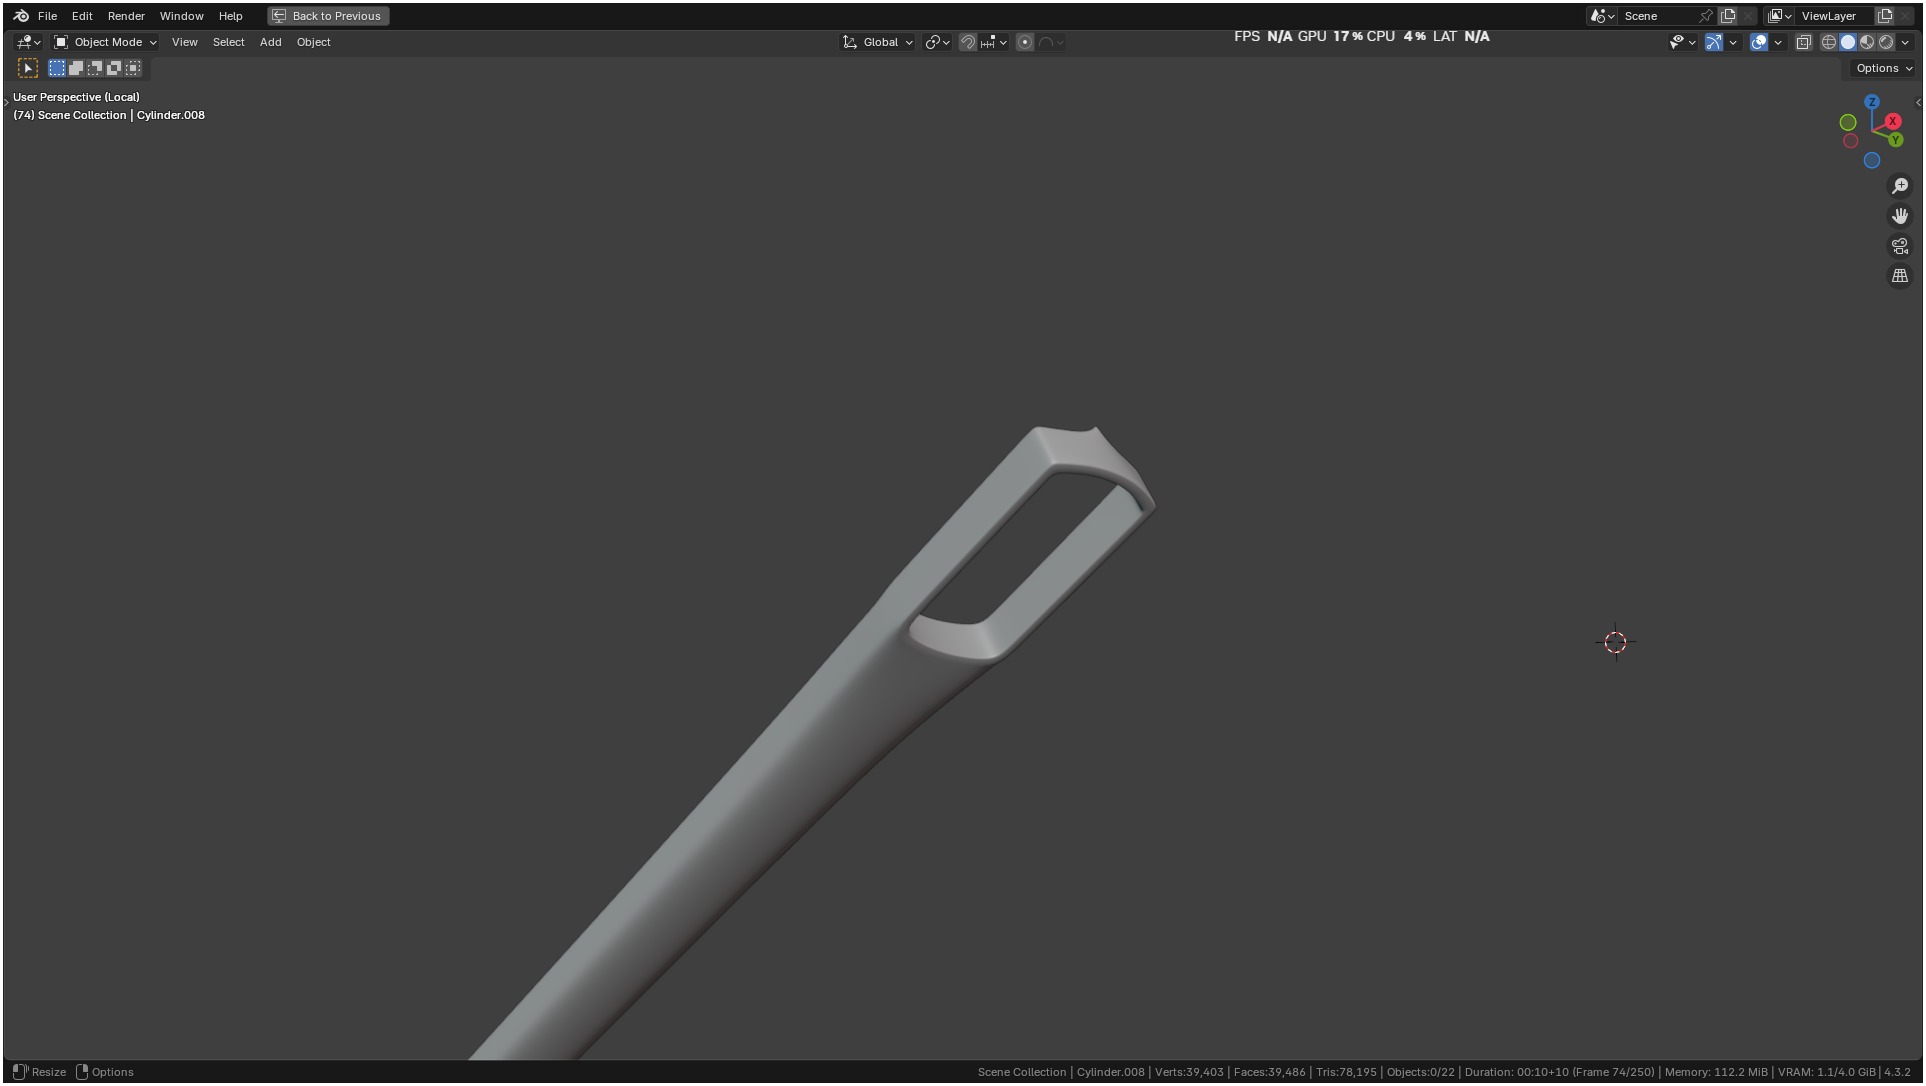
Task: Click the zoom view magnifier icon
Action: coord(1899,186)
